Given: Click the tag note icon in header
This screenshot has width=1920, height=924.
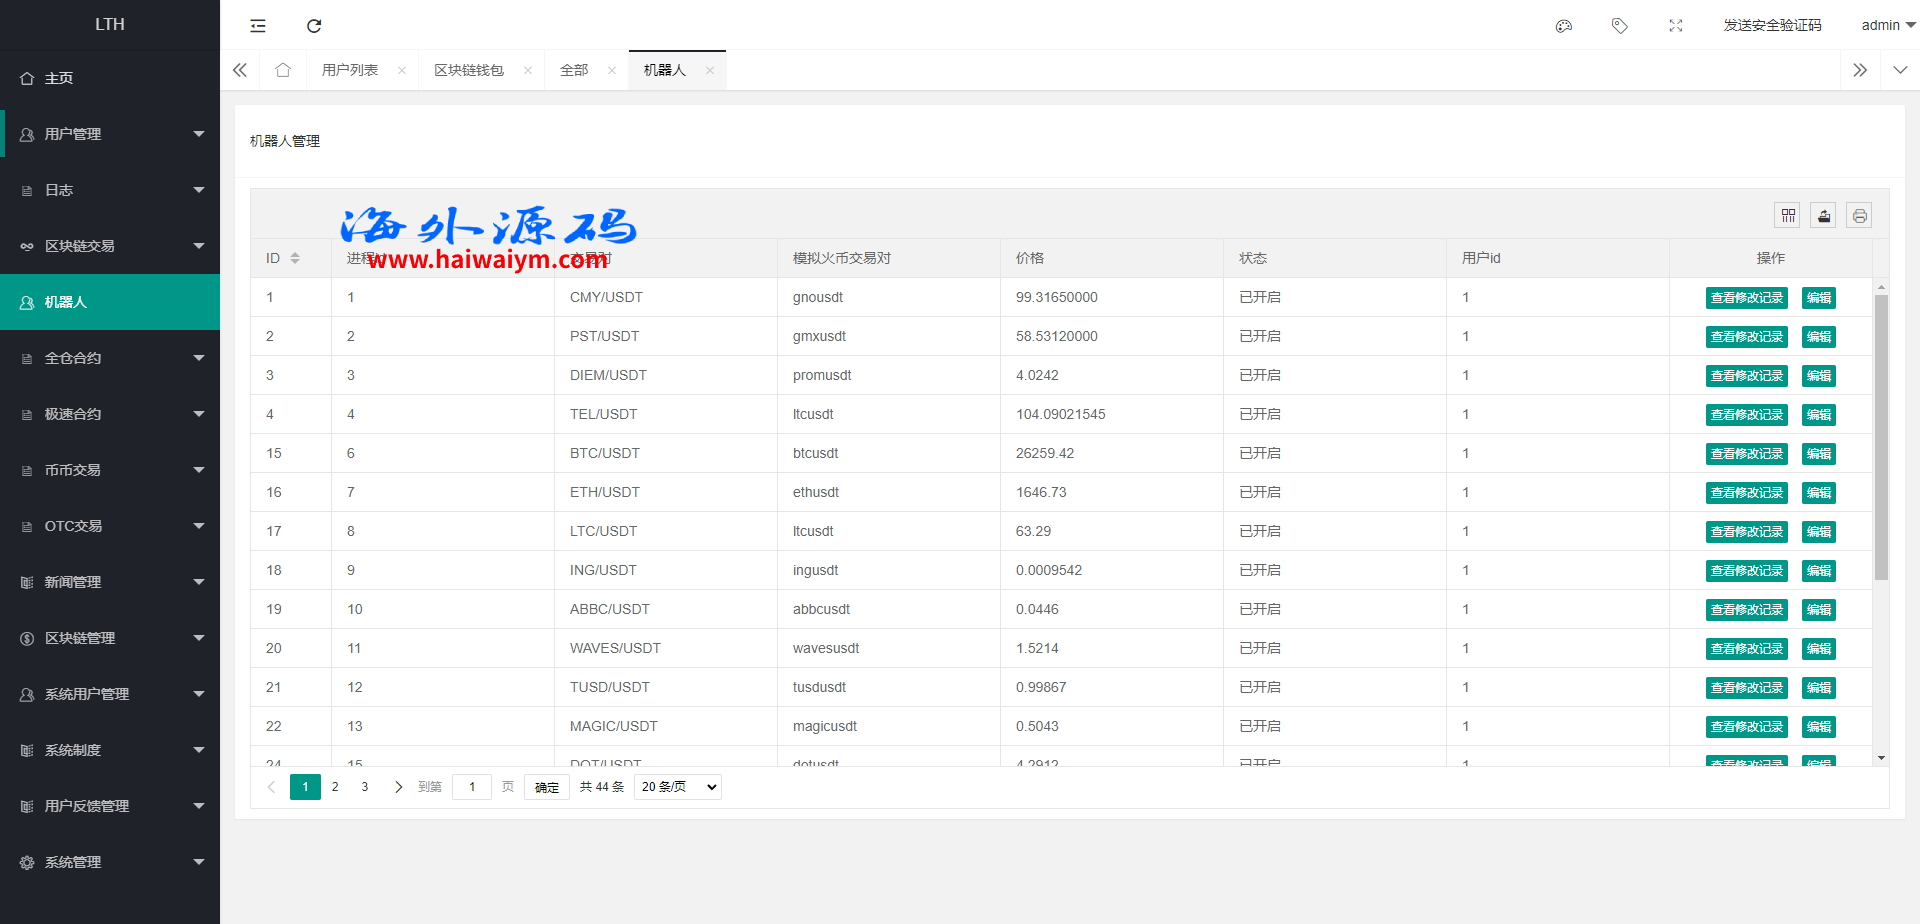Looking at the screenshot, I should [1620, 26].
